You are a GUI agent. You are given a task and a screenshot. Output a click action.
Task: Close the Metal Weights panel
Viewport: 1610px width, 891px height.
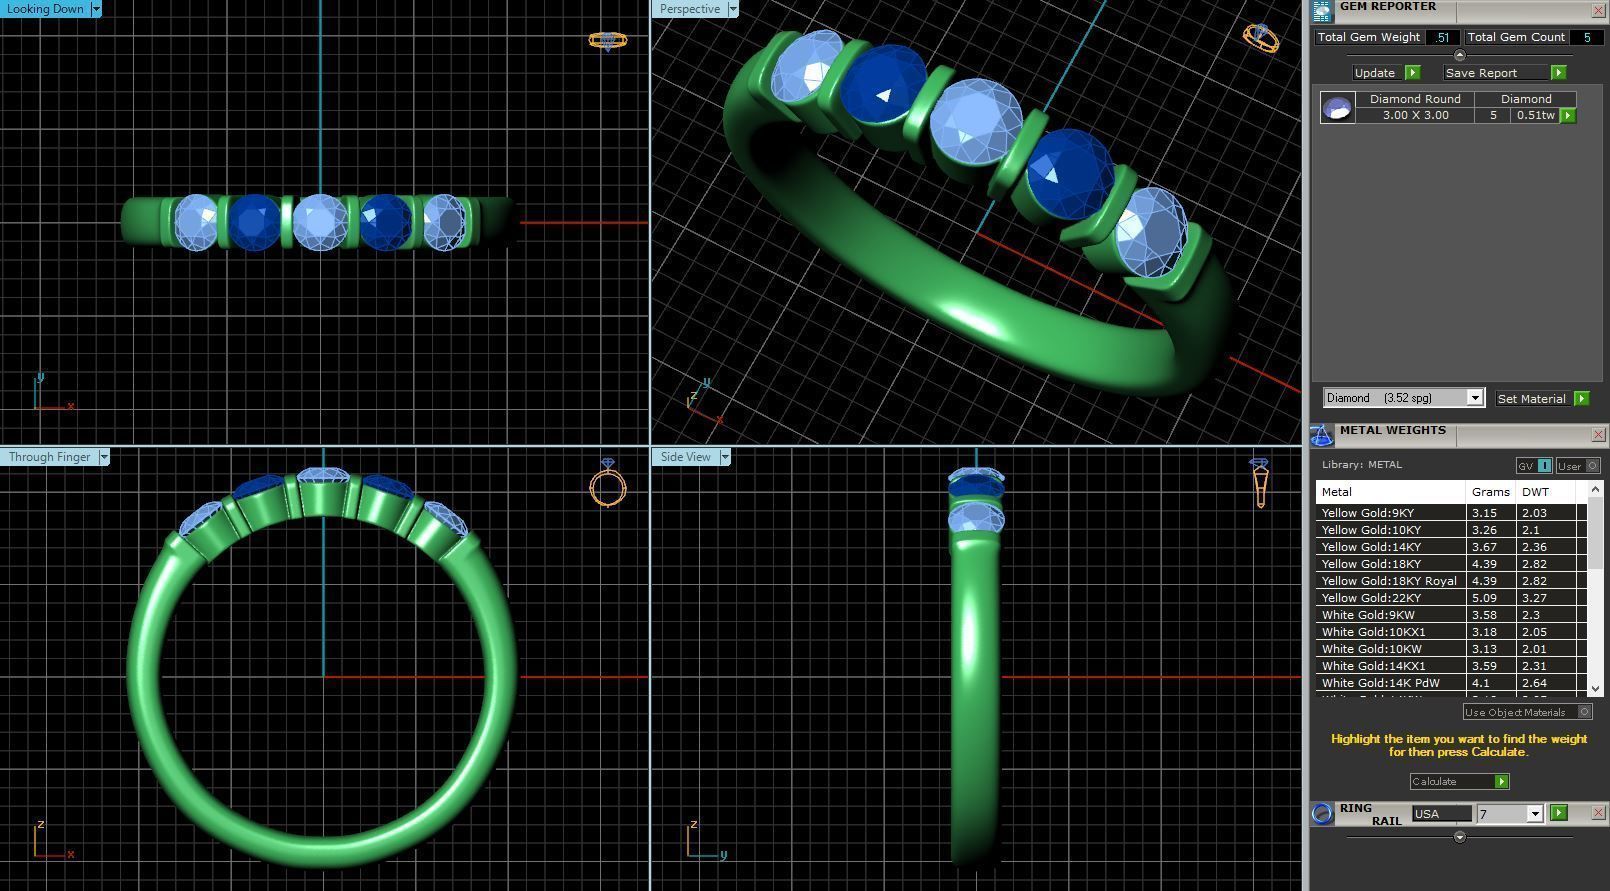point(1598,434)
